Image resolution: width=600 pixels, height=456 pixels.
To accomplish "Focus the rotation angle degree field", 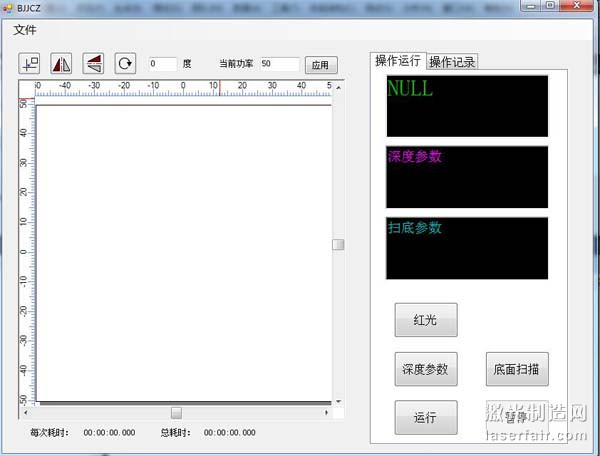I will point(162,63).
